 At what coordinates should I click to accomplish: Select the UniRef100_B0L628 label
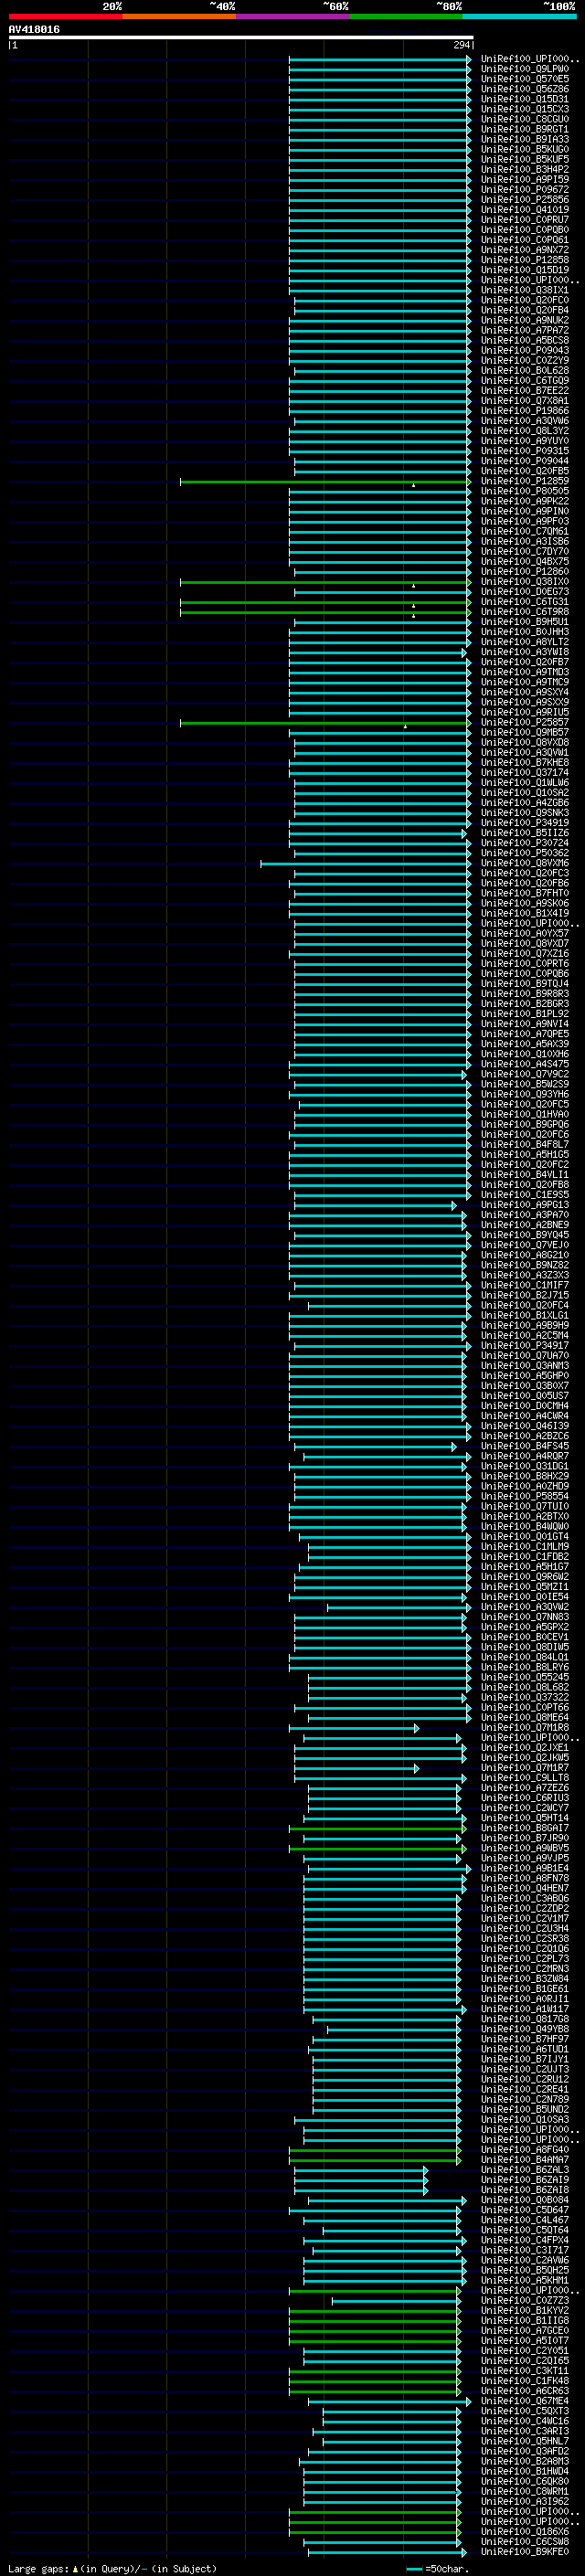[x=525, y=370]
